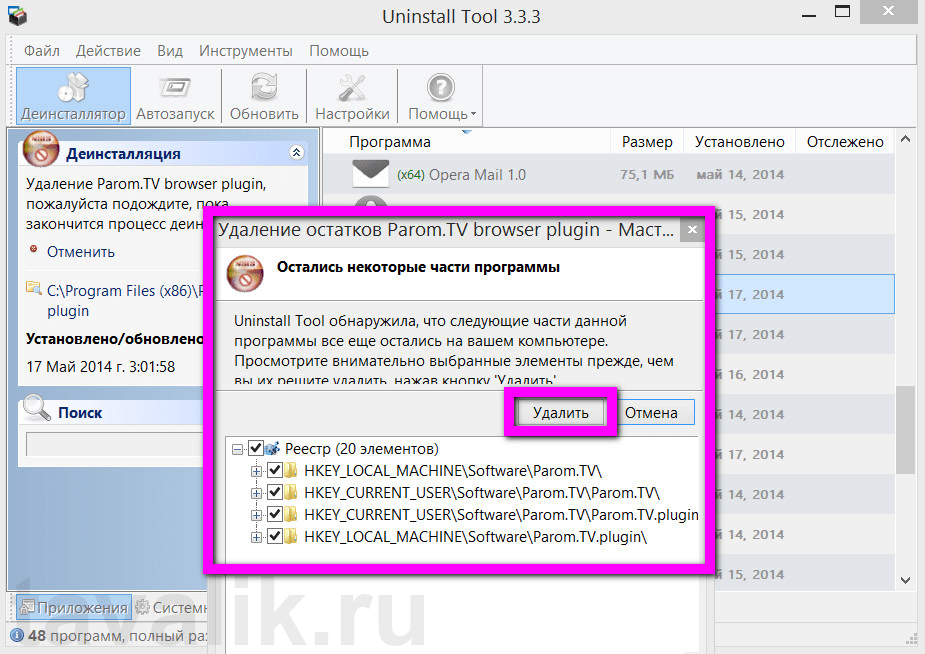The width and height of the screenshot is (925, 654).
Task: Click the magnifier icon in Поиск panel
Action: coord(37,407)
